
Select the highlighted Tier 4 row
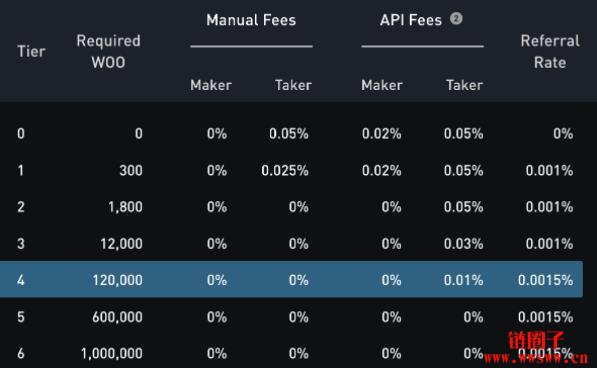291,279
